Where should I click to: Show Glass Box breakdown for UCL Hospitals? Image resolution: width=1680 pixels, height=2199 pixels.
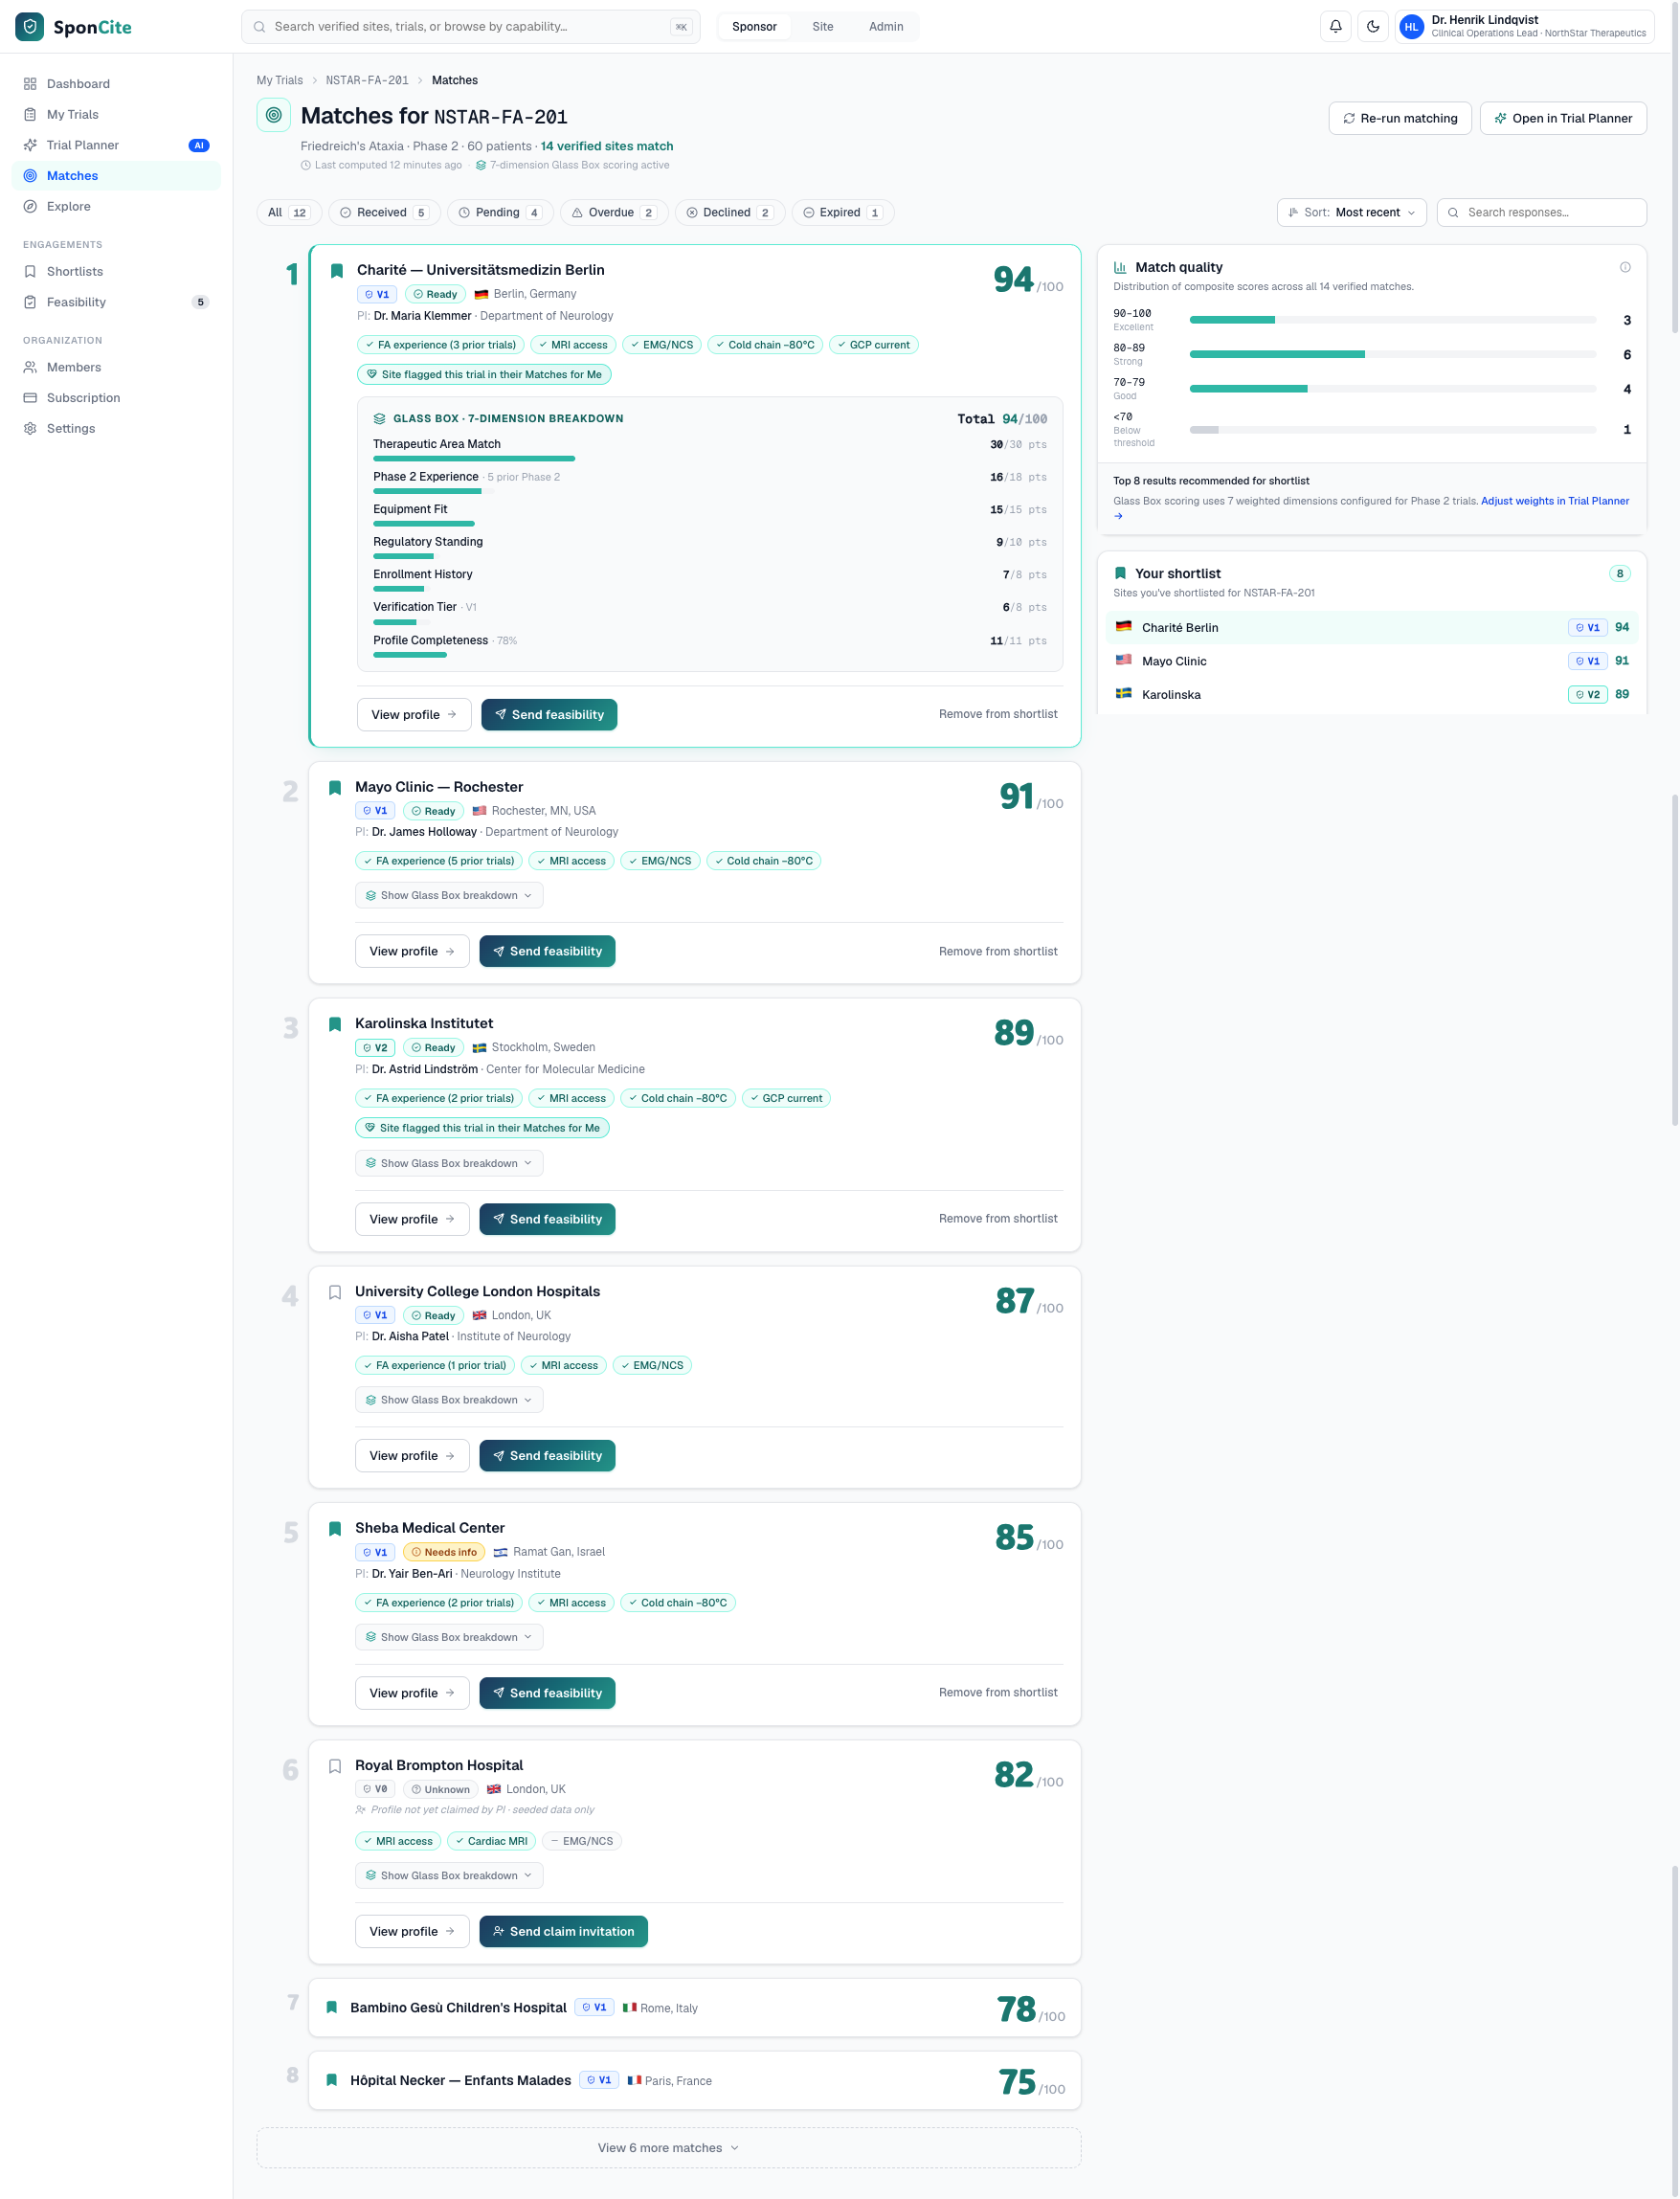click(449, 1400)
